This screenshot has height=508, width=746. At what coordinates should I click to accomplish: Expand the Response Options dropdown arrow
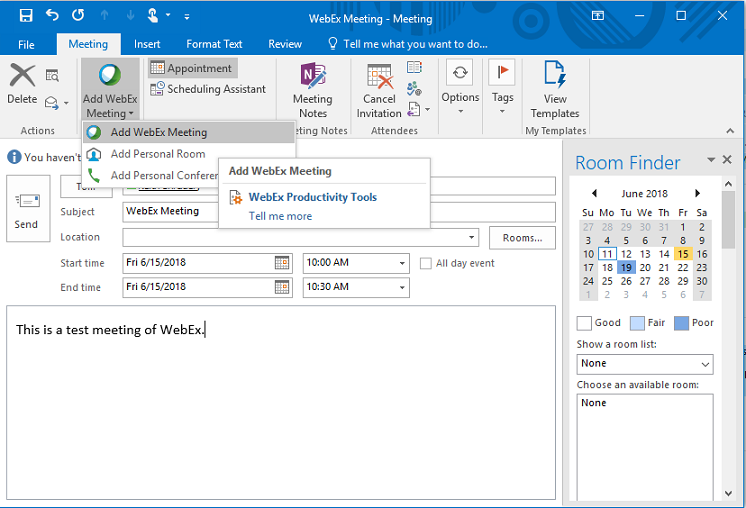click(428, 109)
